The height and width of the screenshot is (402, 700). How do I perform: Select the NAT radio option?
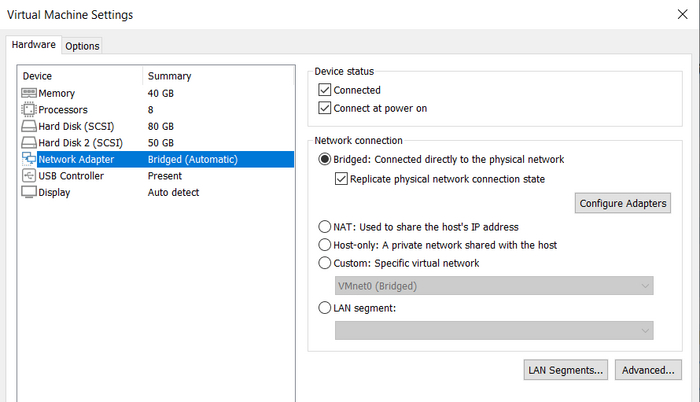[x=324, y=227]
